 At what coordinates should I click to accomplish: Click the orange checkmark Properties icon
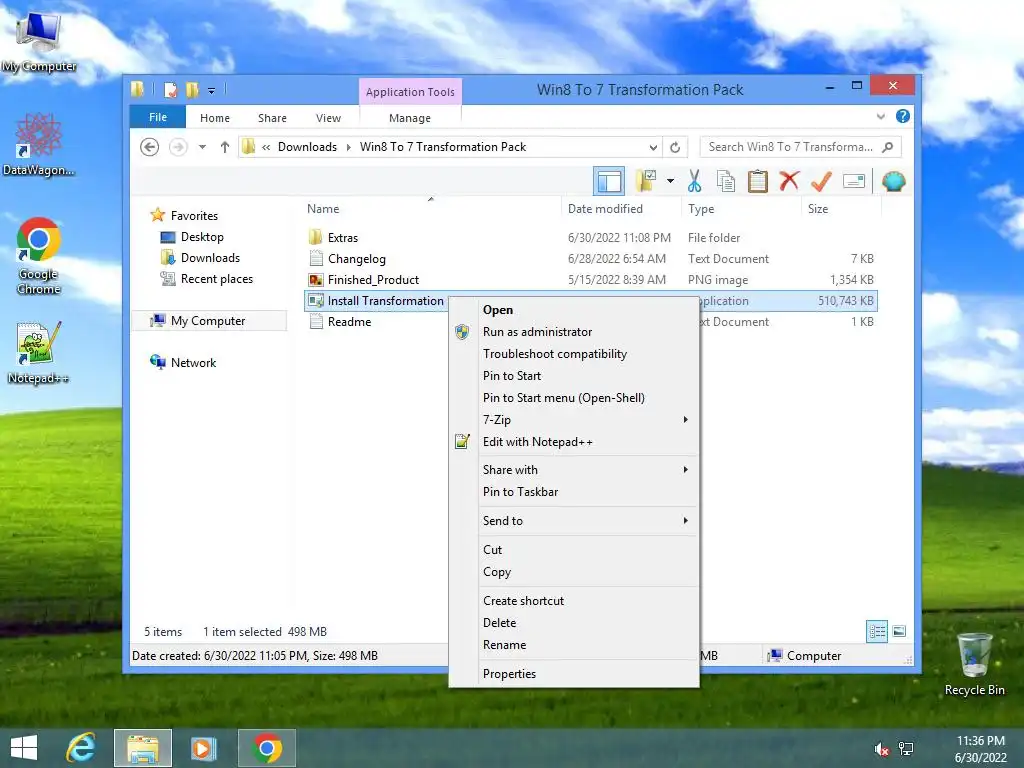821,182
